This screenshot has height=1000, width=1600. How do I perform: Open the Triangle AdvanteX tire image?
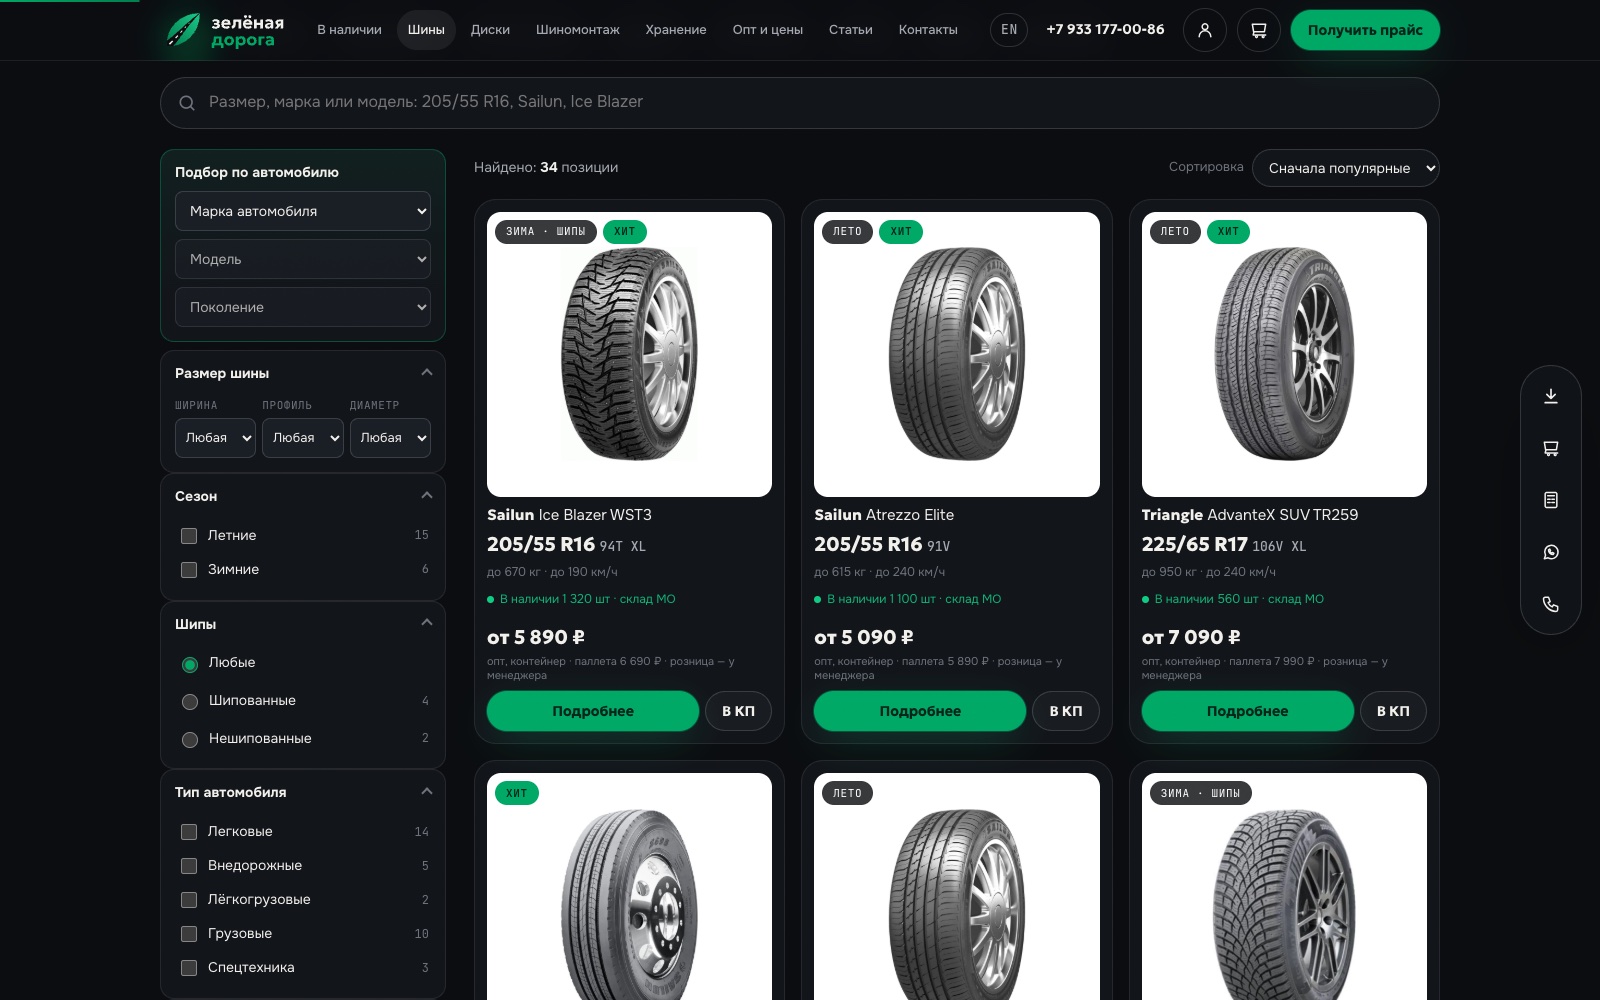click(1284, 354)
